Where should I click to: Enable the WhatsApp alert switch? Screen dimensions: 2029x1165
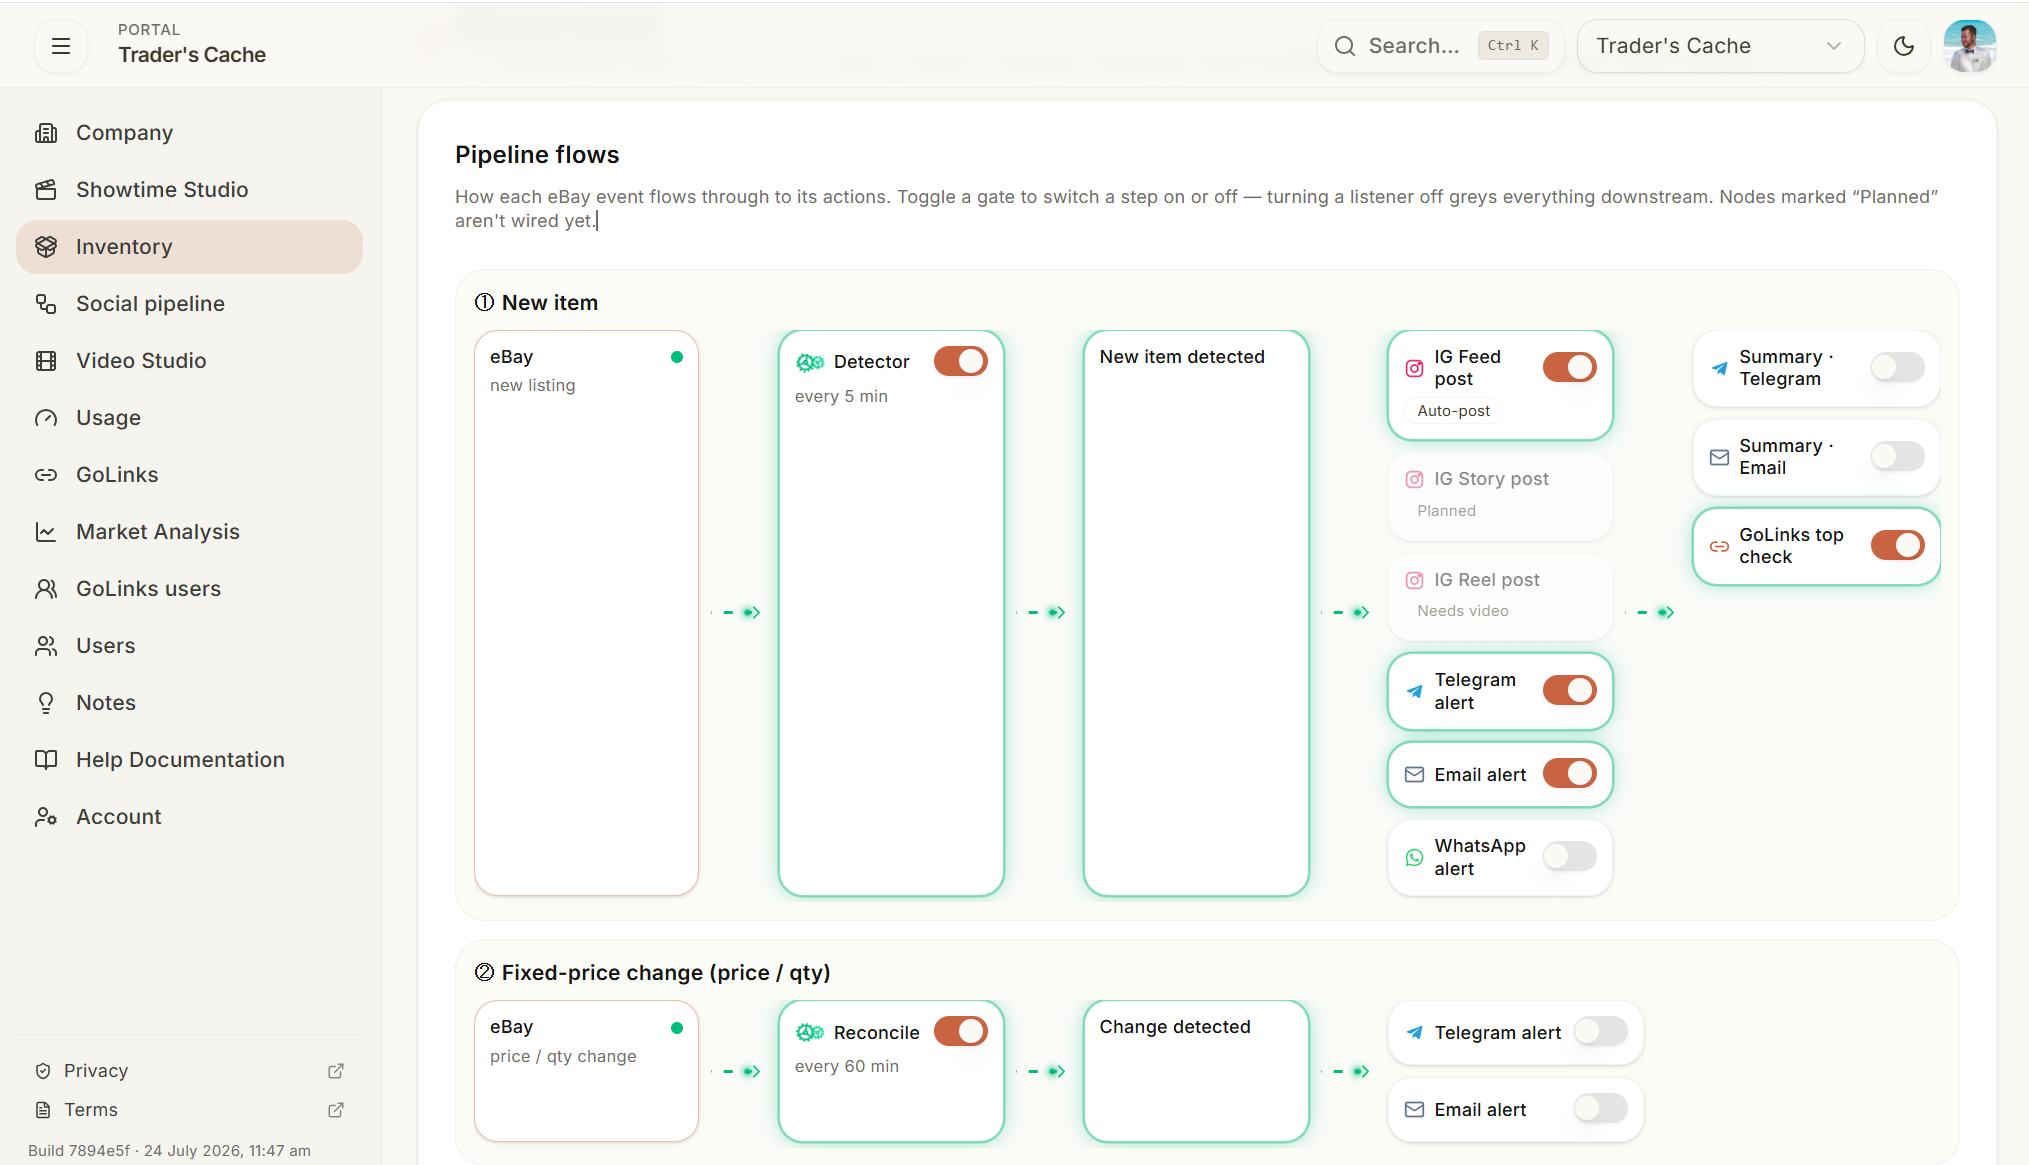1570,856
